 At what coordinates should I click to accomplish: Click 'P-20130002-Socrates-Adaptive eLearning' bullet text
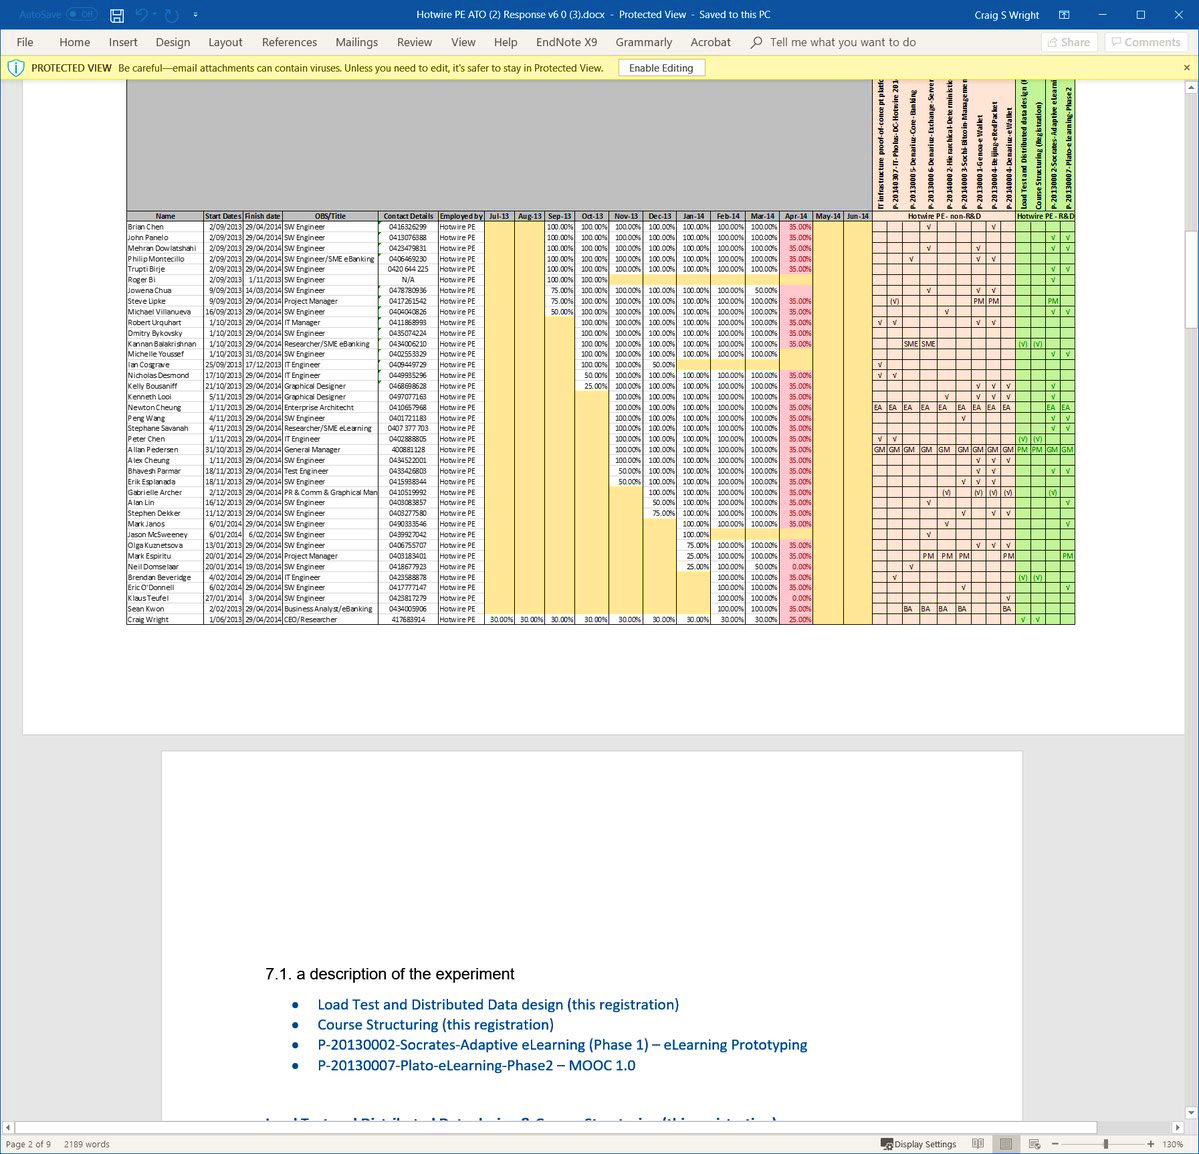pos(562,1045)
